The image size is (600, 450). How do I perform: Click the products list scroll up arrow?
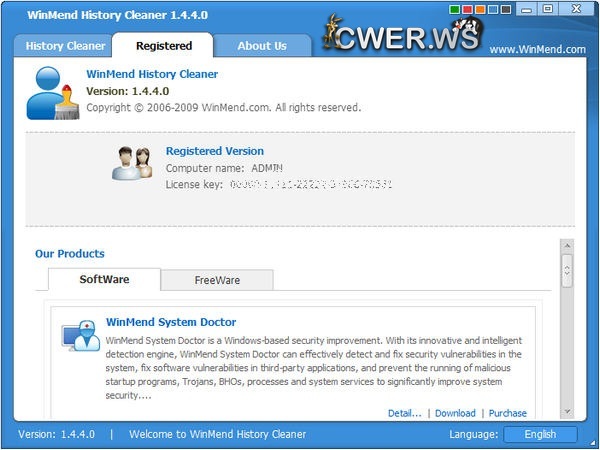pos(567,246)
